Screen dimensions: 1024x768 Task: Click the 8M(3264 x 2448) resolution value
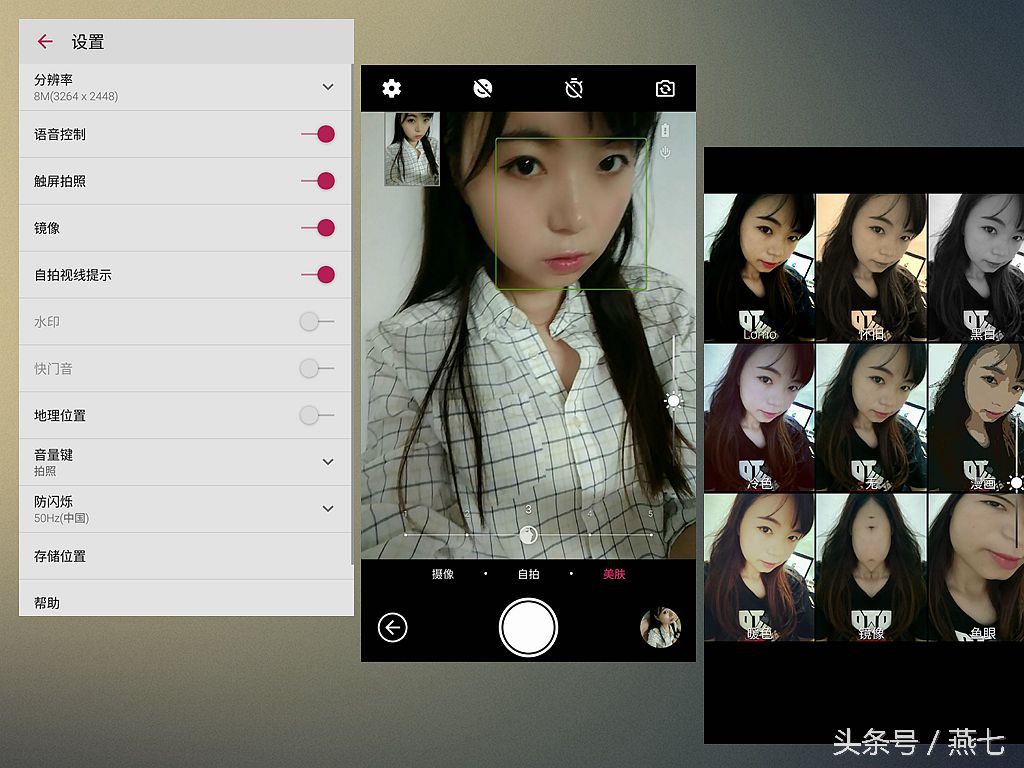tap(76, 97)
